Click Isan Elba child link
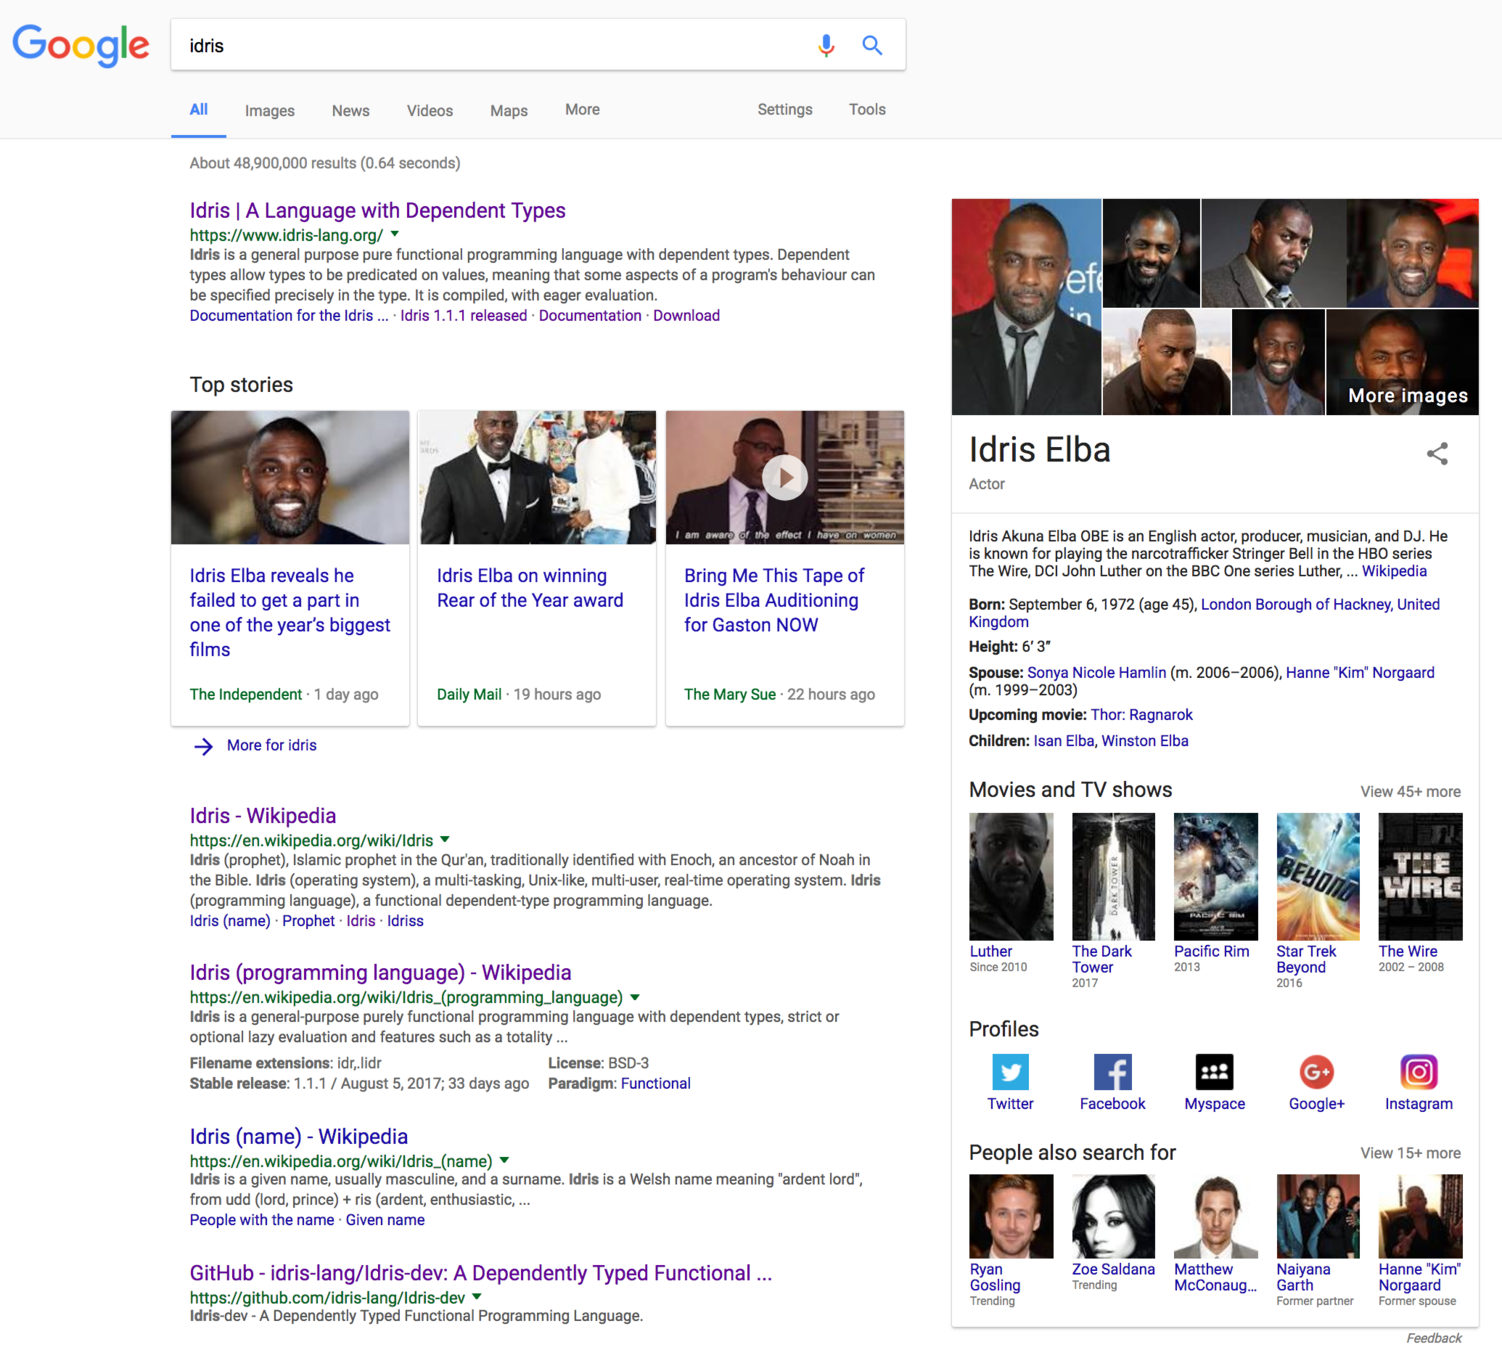 [1063, 741]
